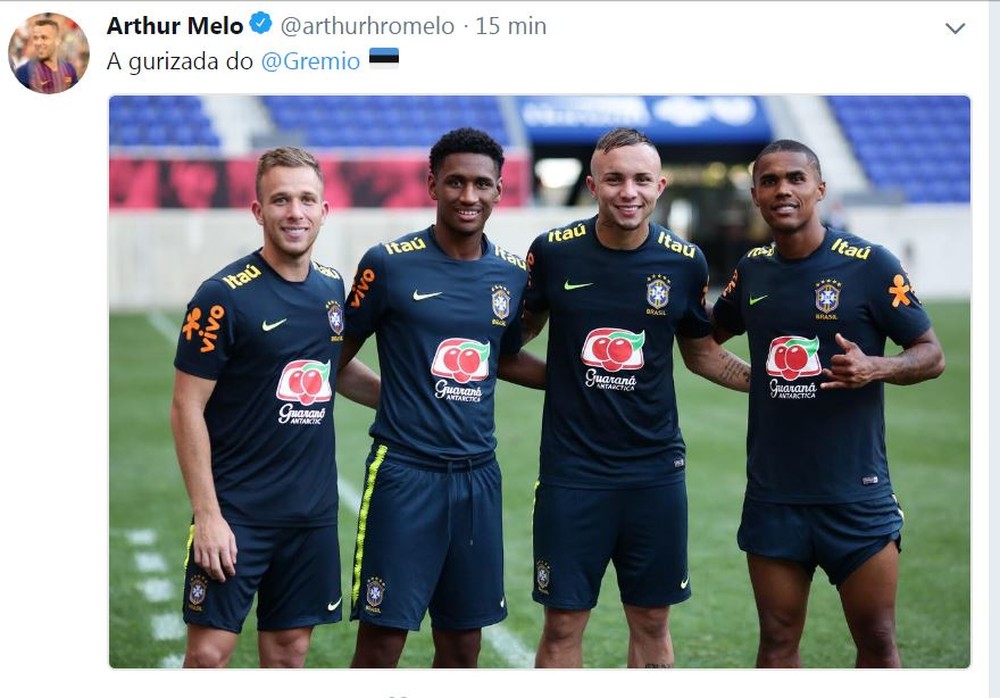Click the flag emoji after @Gremio
Screen dimensions: 1000x698
coord(384,58)
